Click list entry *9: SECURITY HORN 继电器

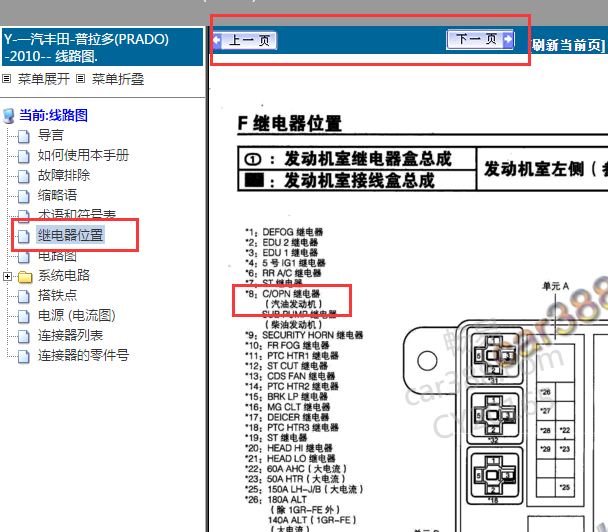pos(304,335)
